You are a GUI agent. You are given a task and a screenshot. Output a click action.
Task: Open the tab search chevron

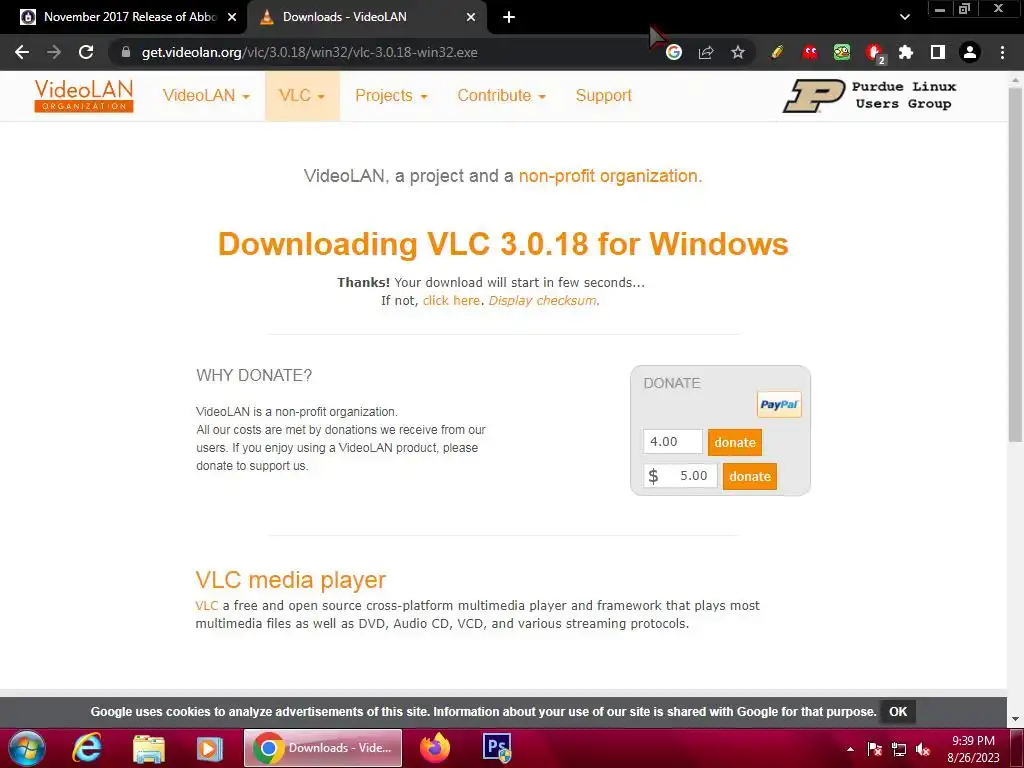(x=904, y=17)
